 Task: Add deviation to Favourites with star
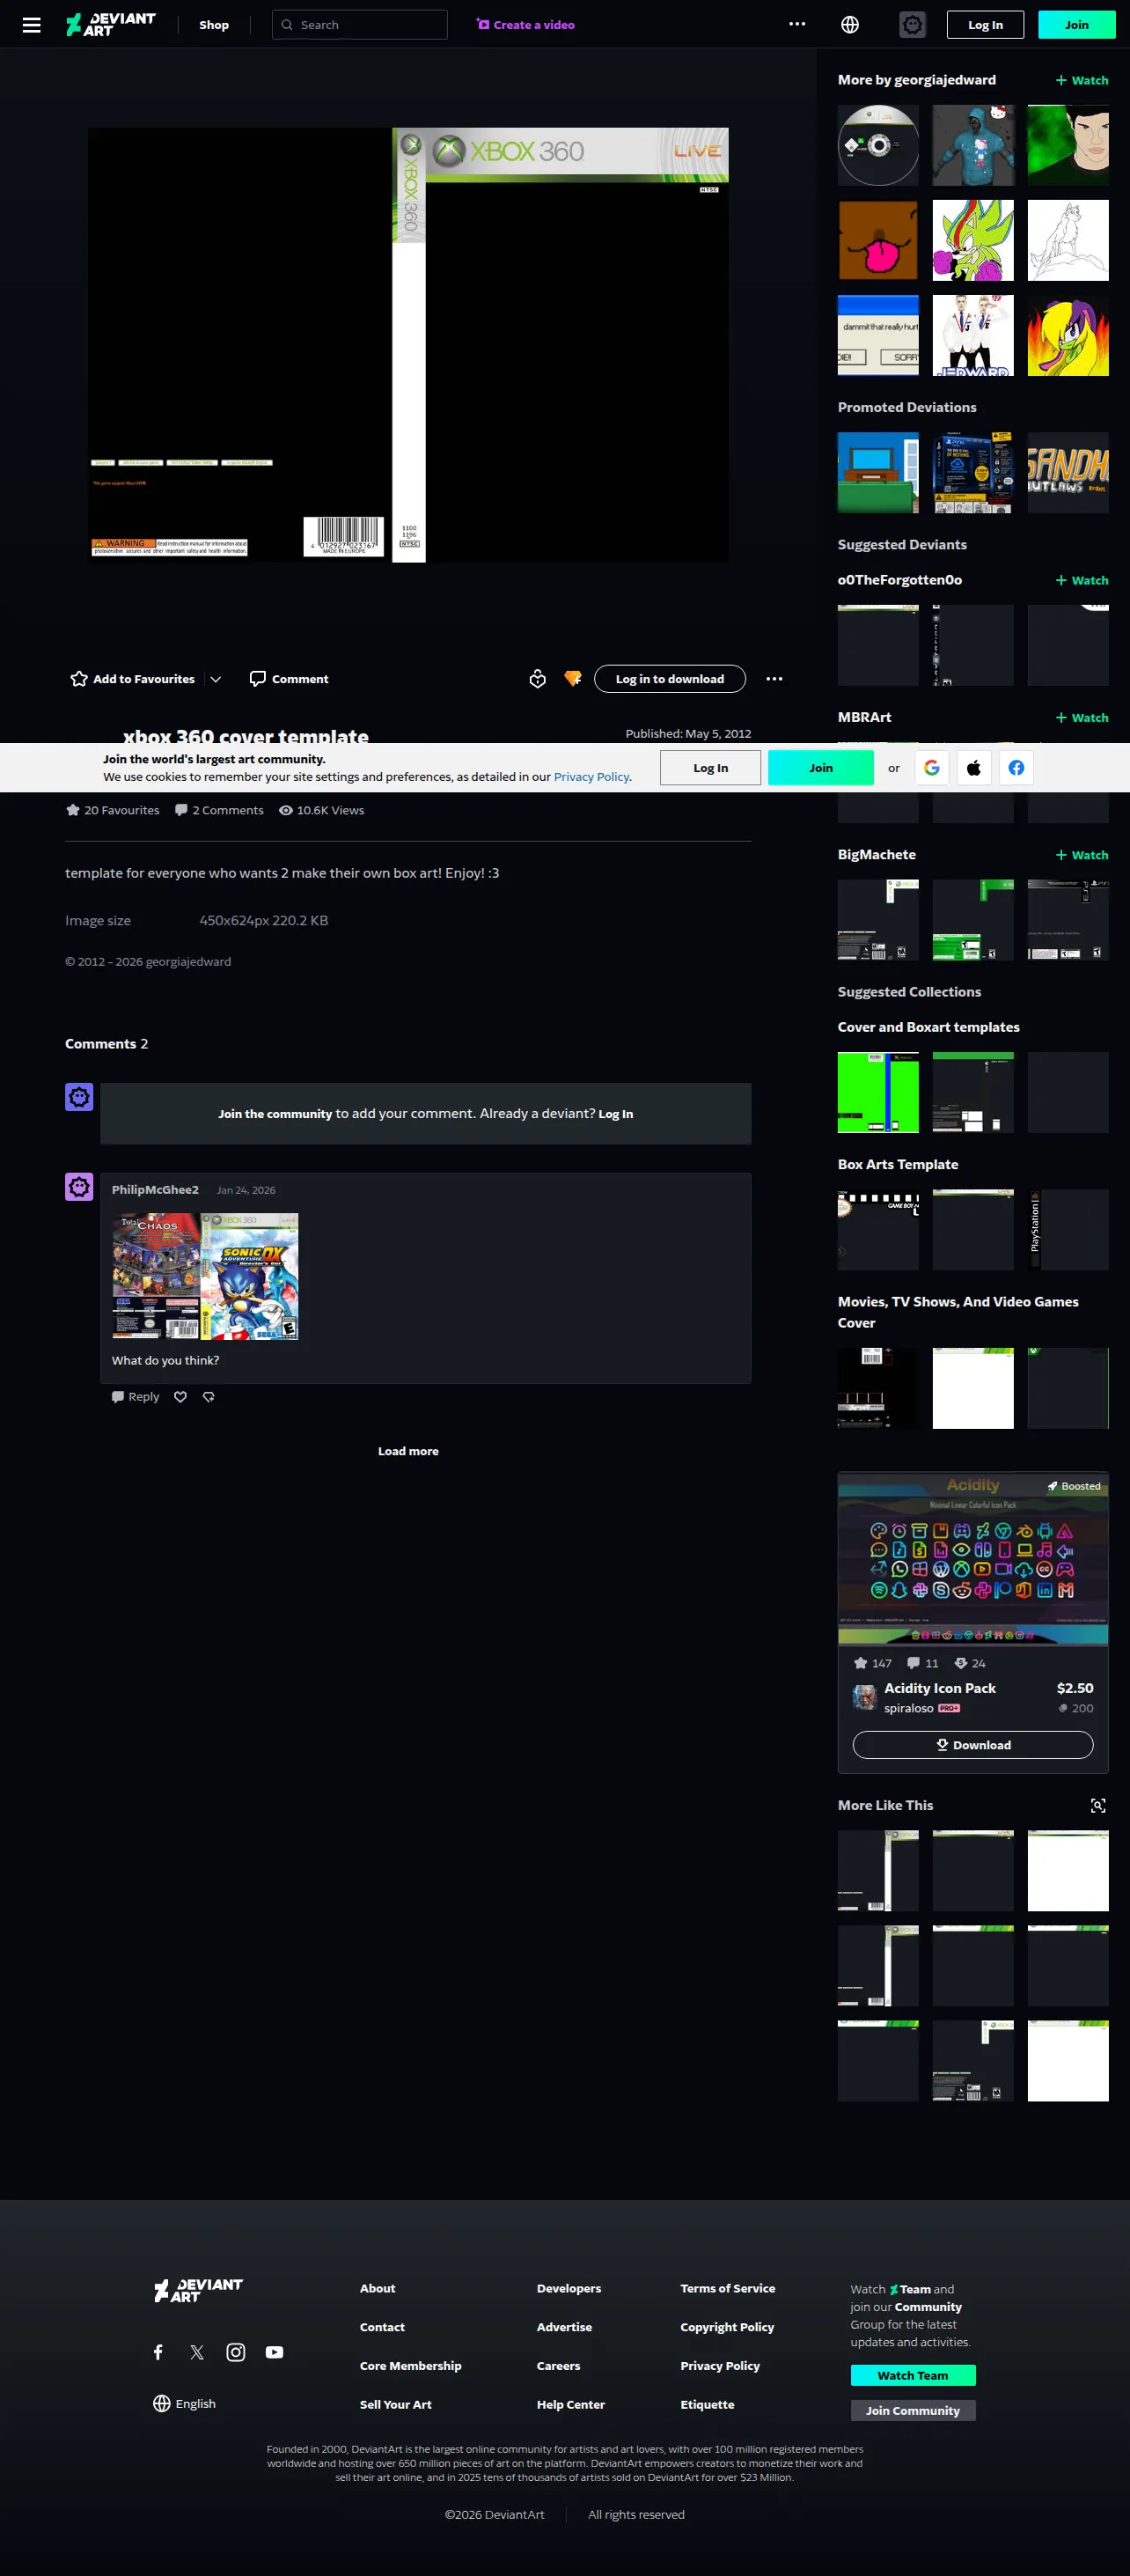132,679
